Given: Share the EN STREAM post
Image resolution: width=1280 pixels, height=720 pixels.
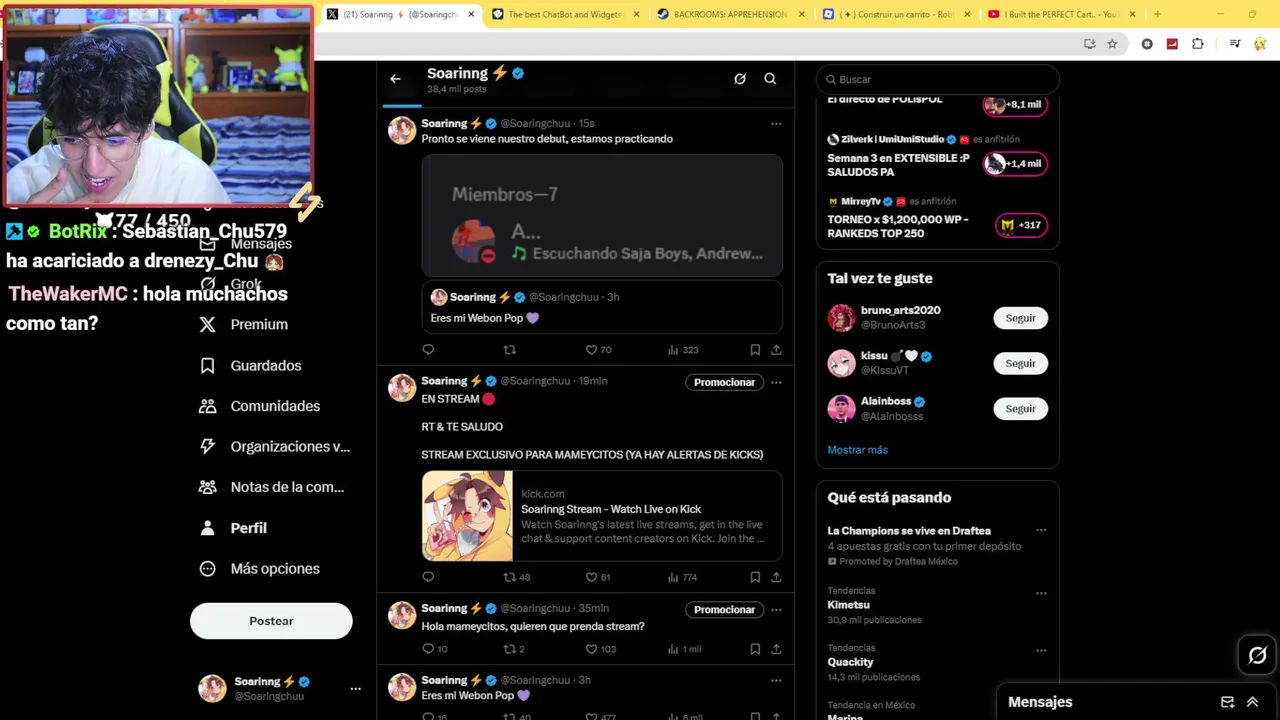Looking at the screenshot, I should [x=776, y=577].
